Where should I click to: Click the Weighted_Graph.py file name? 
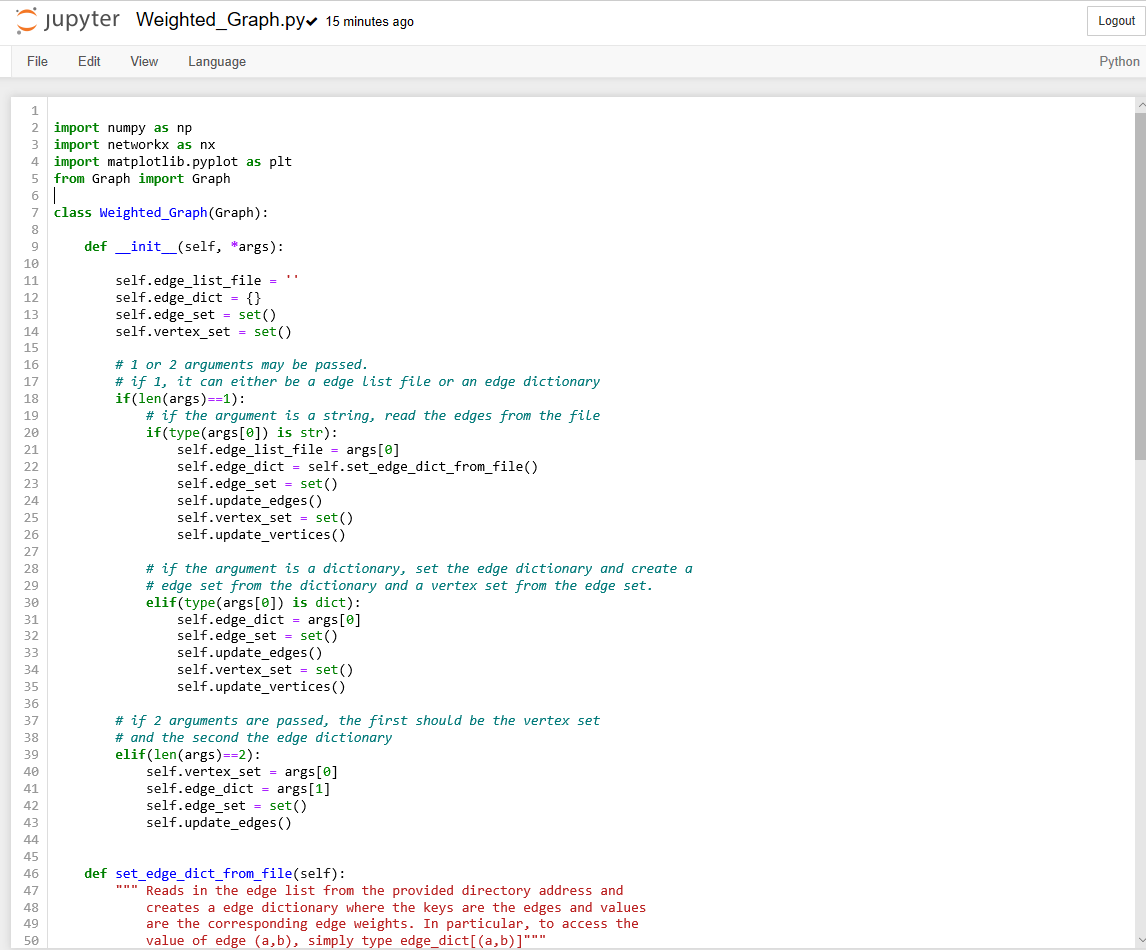(221, 20)
